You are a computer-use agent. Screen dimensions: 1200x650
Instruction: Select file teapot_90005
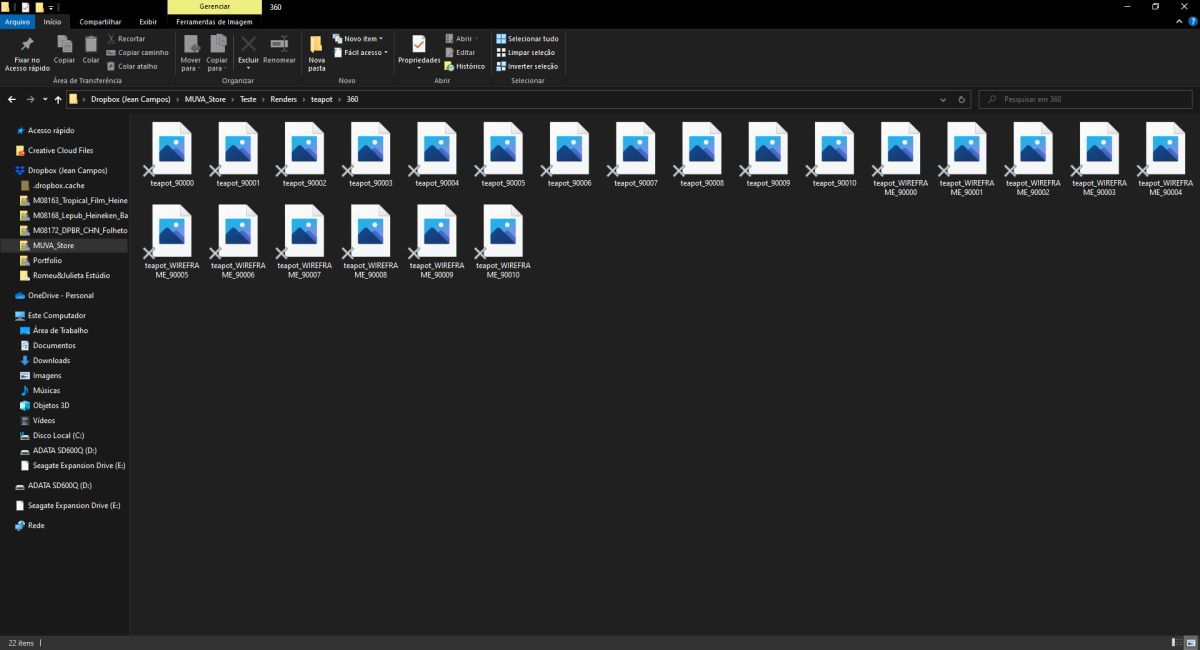coord(503,155)
